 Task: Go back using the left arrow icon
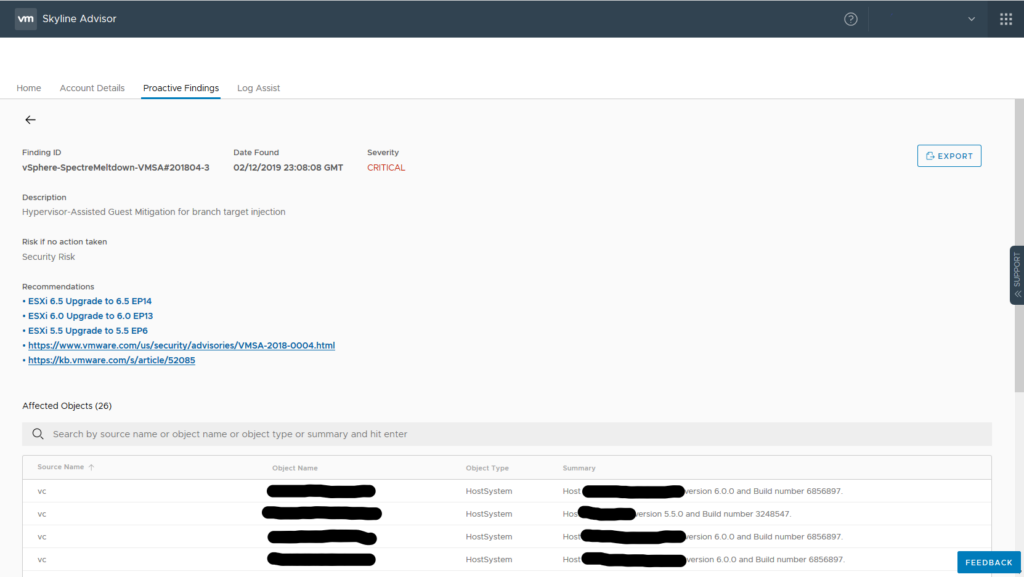pyautogui.click(x=30, y=119)
